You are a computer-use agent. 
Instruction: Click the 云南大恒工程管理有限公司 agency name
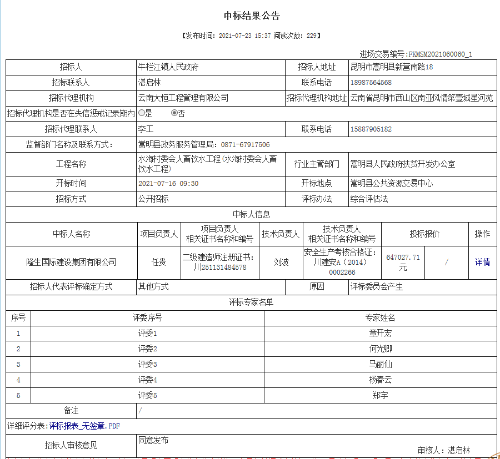click(183, 98)
